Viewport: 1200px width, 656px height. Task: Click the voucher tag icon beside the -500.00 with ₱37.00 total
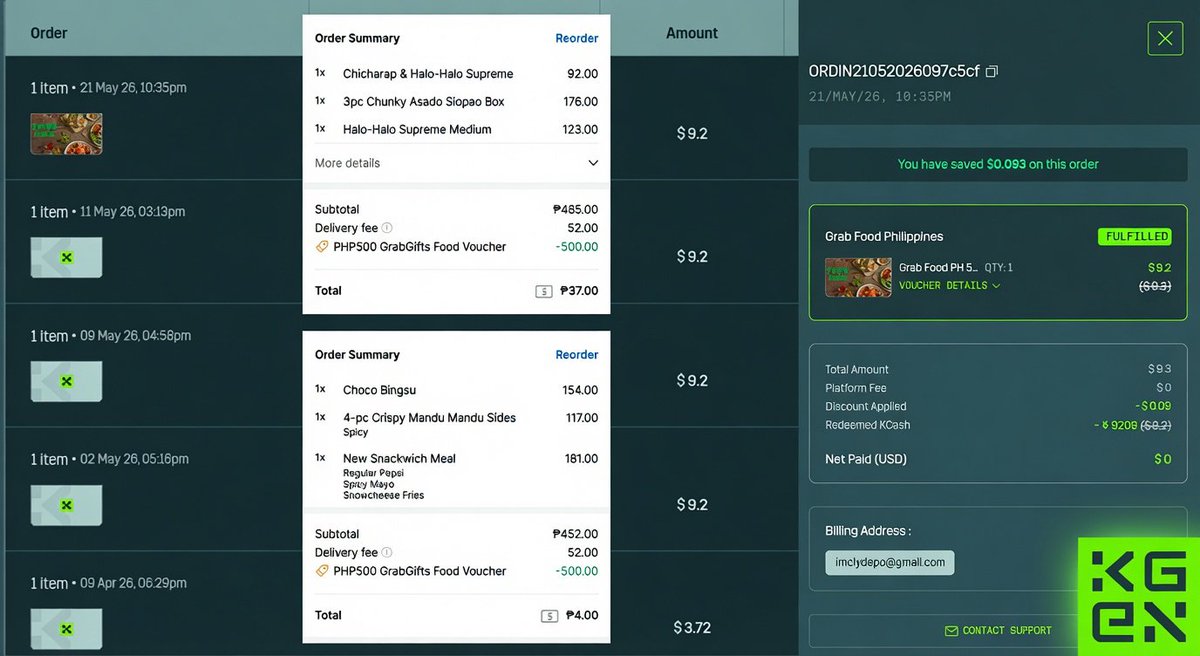point(322,246)
